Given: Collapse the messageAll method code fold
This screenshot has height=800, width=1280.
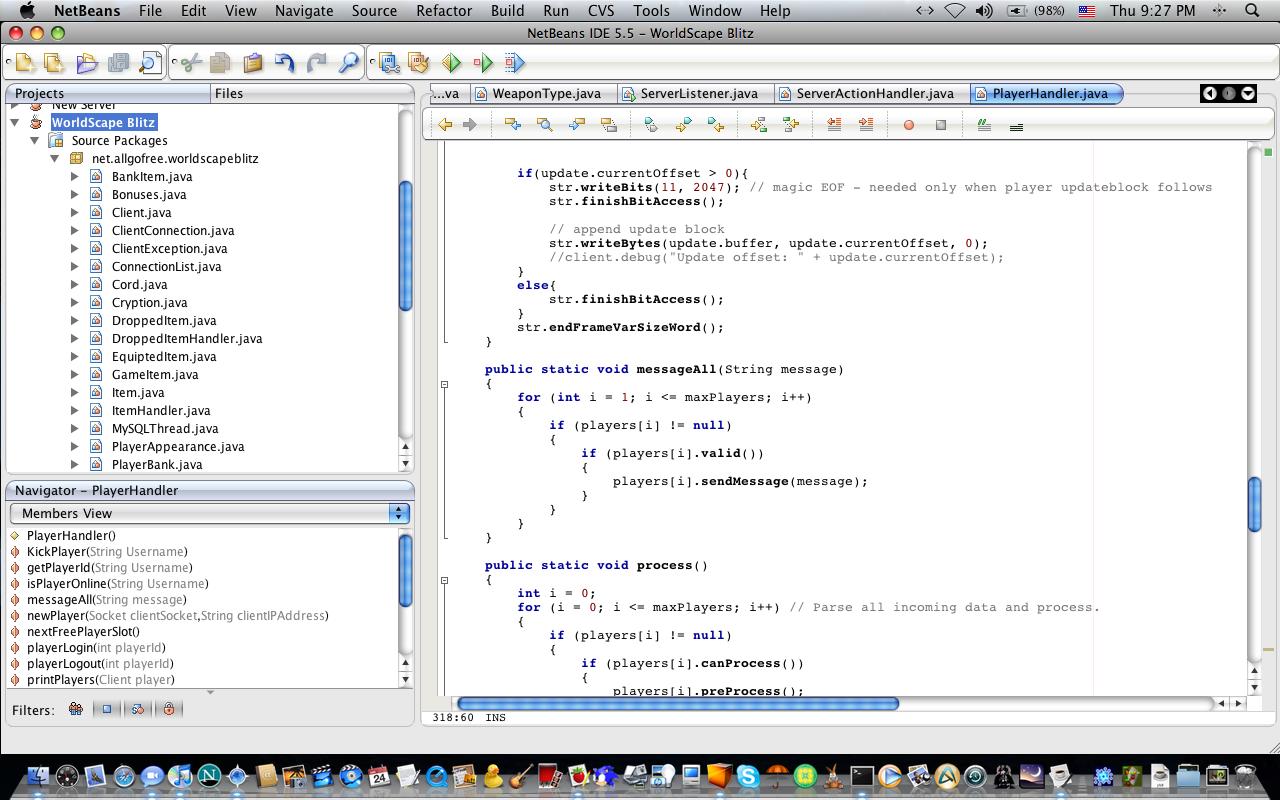Looking at the screenshot, I should click(445, 384).
